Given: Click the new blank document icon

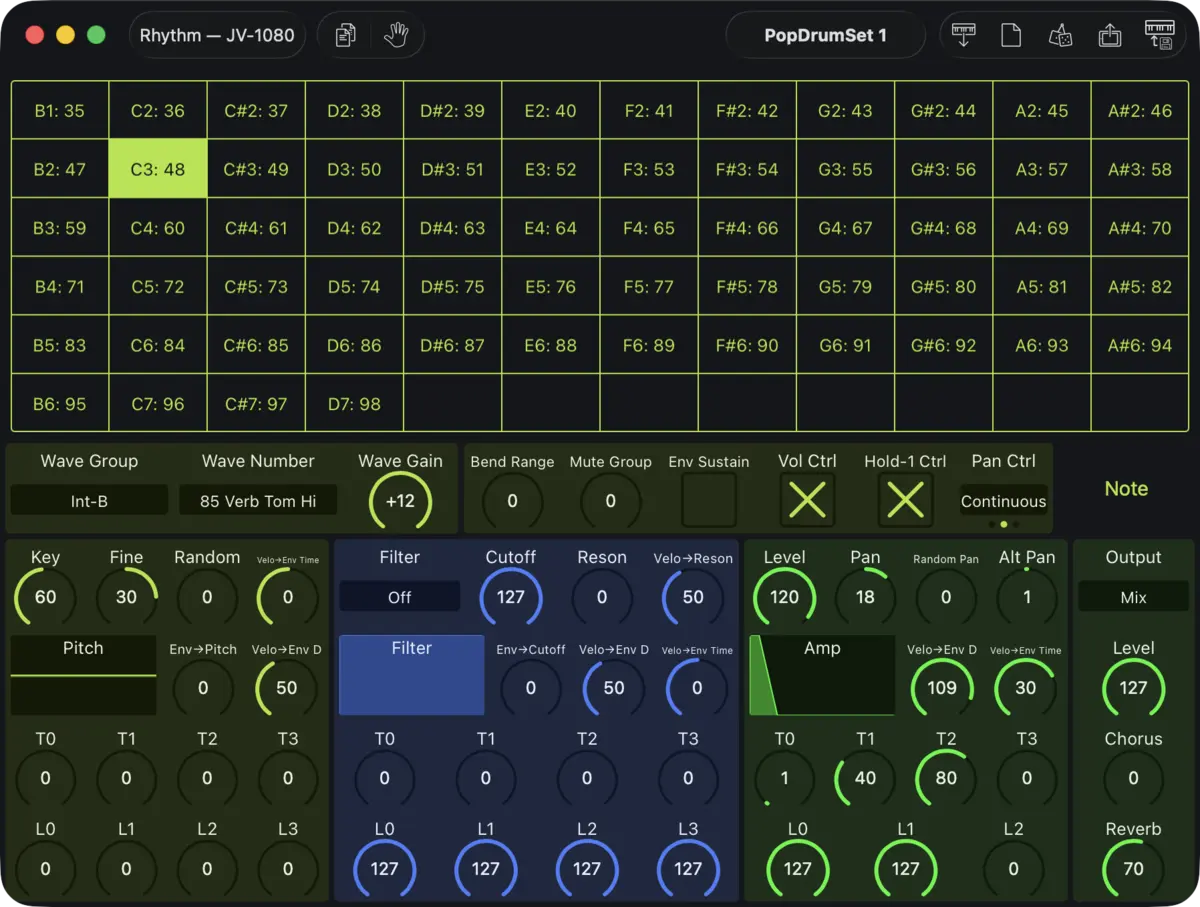Looking at the screenshot, I should 1011,35.
